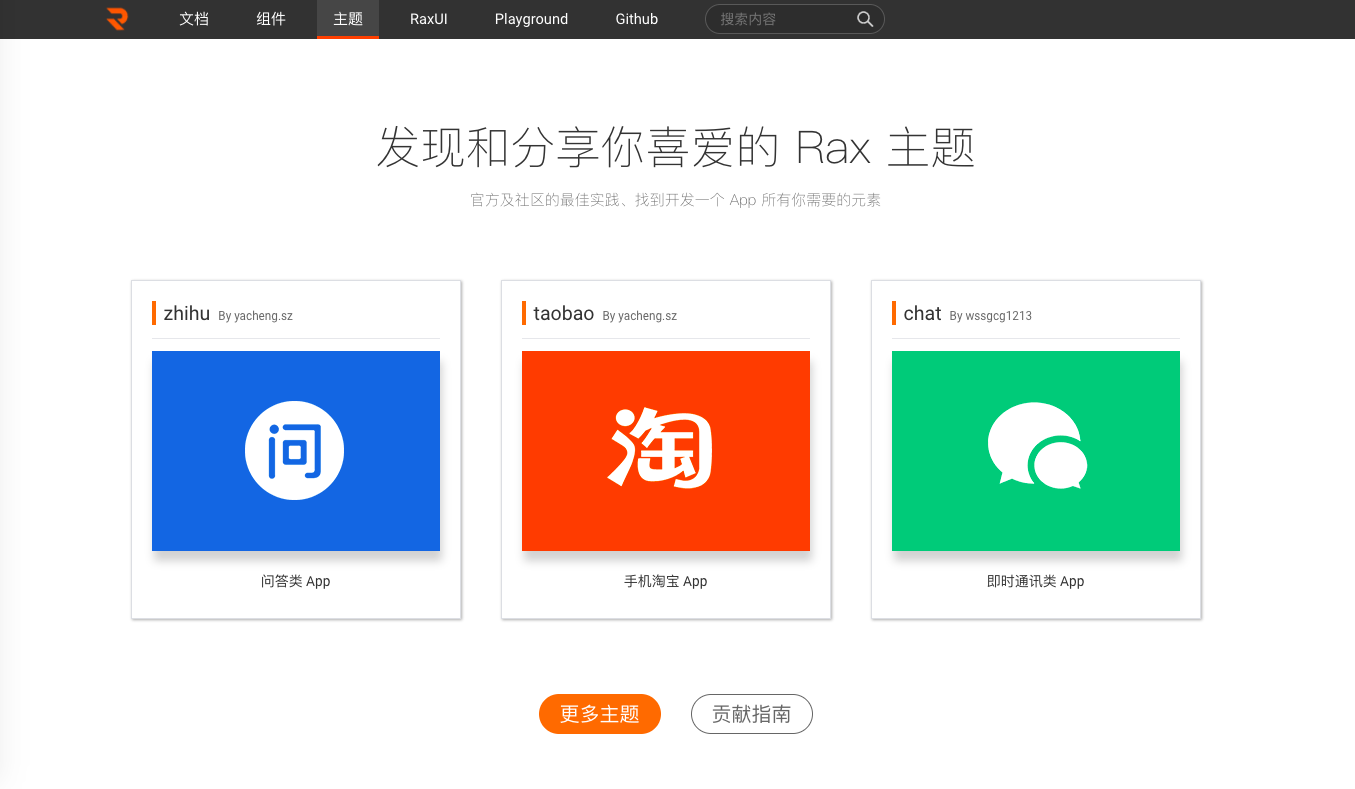The image size is (1355, 789).
Task: Open the zhihu theme title
Action: [x=187, y=313]
